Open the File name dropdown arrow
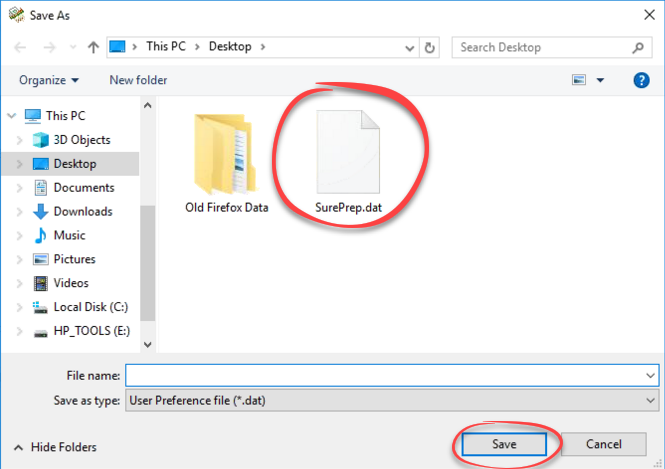 pyautogui.click(x=651, y=375)
